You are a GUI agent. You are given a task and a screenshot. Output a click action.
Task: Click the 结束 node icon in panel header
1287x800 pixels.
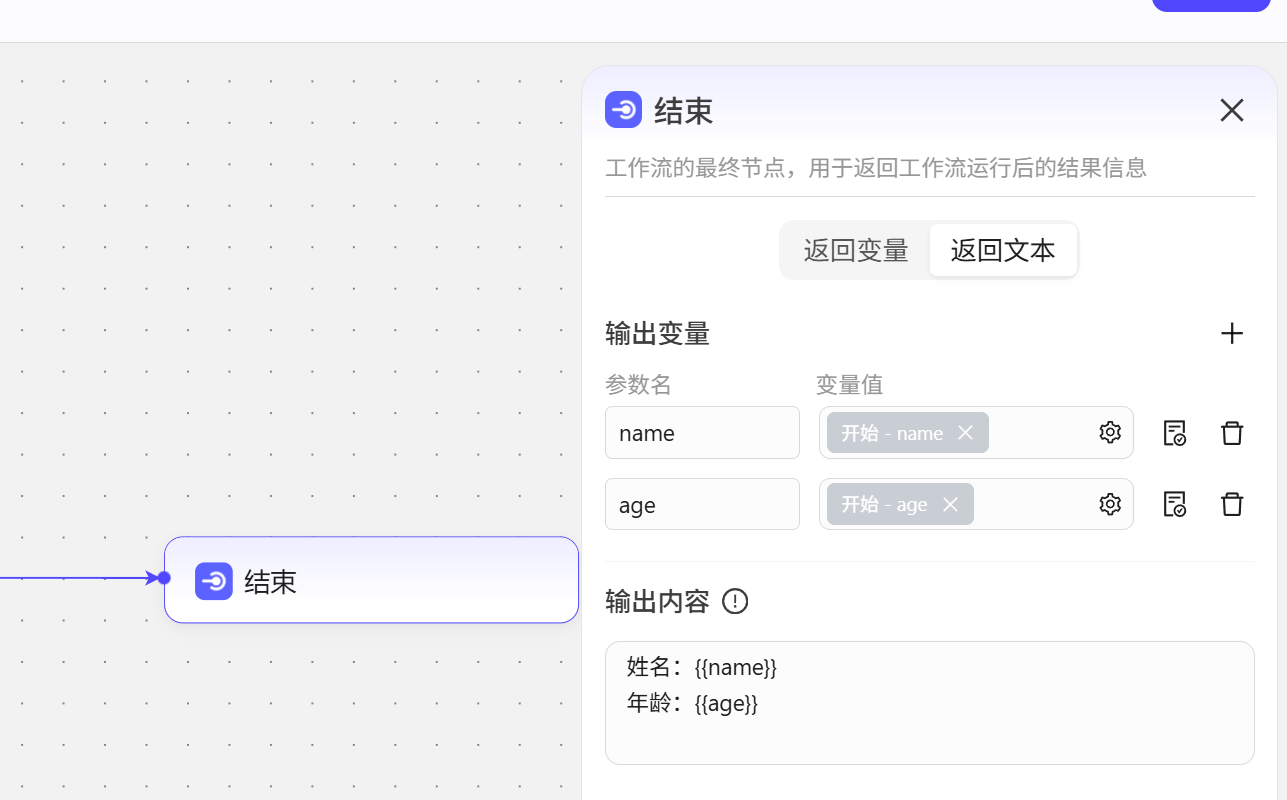click(x=623, y=110)
